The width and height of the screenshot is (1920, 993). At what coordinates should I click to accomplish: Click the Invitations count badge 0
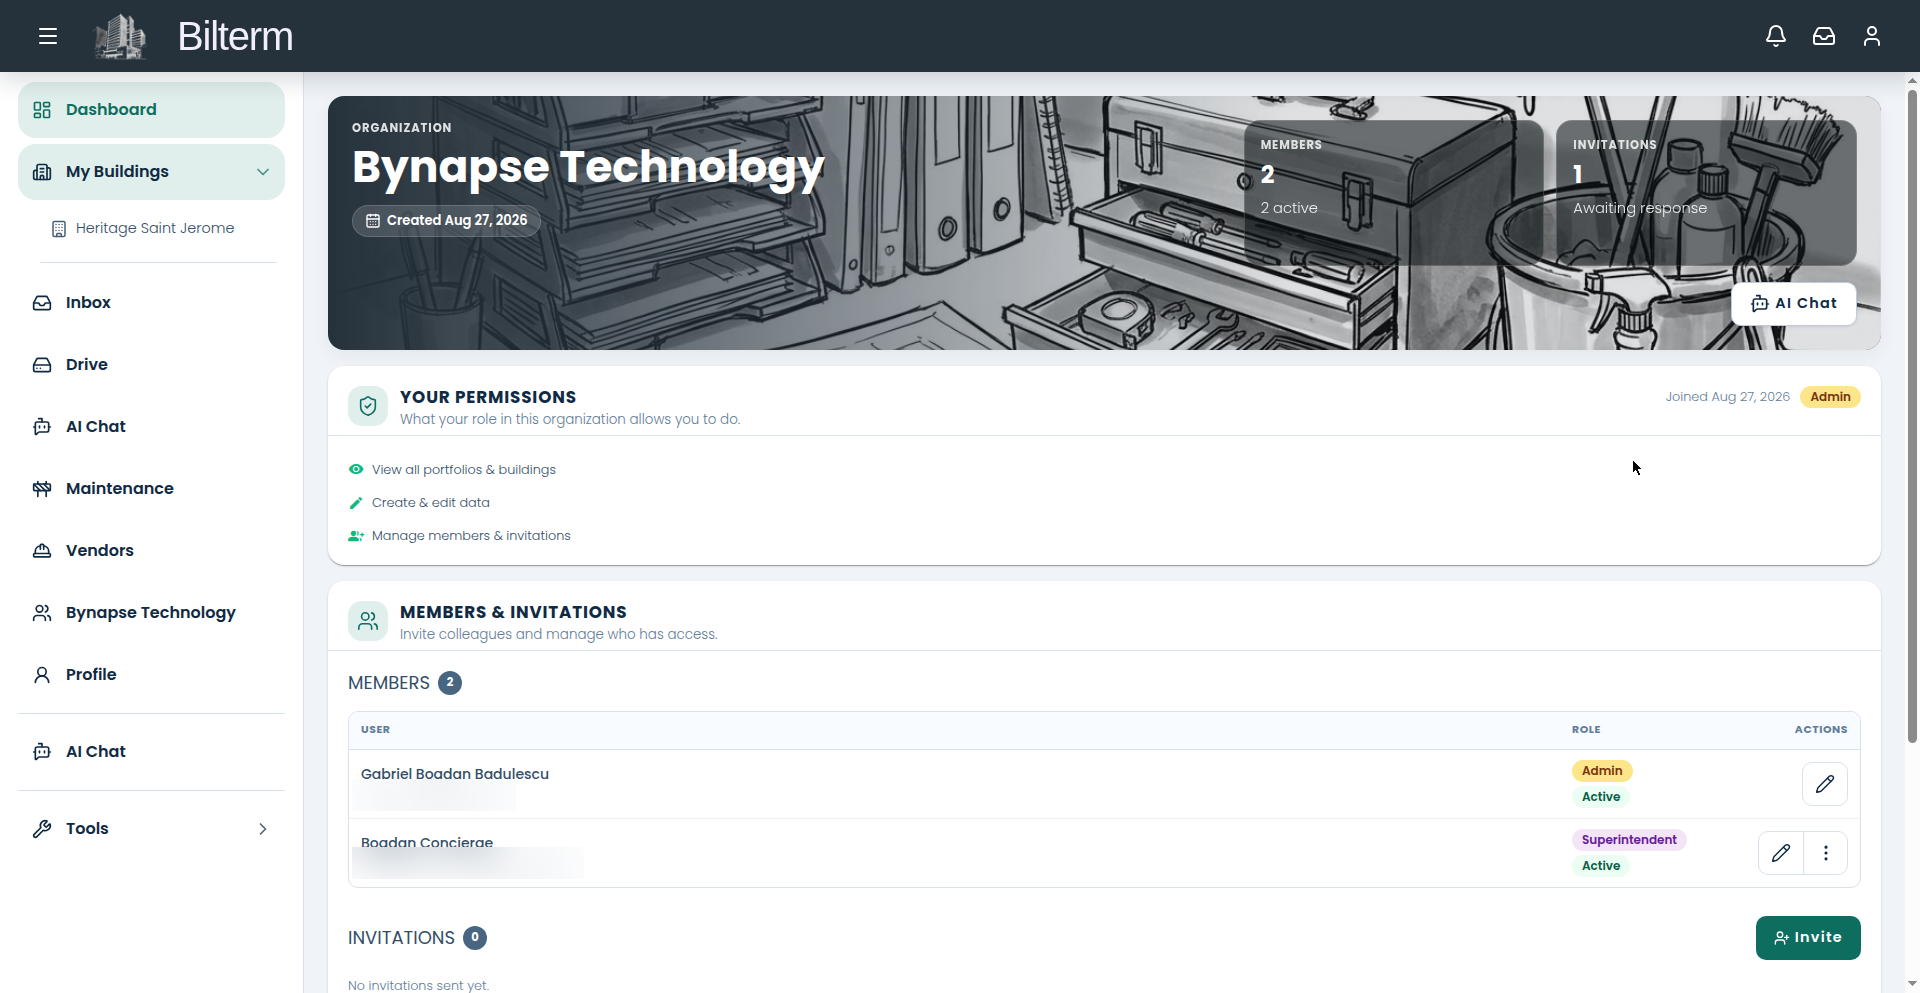coord(475,938)
